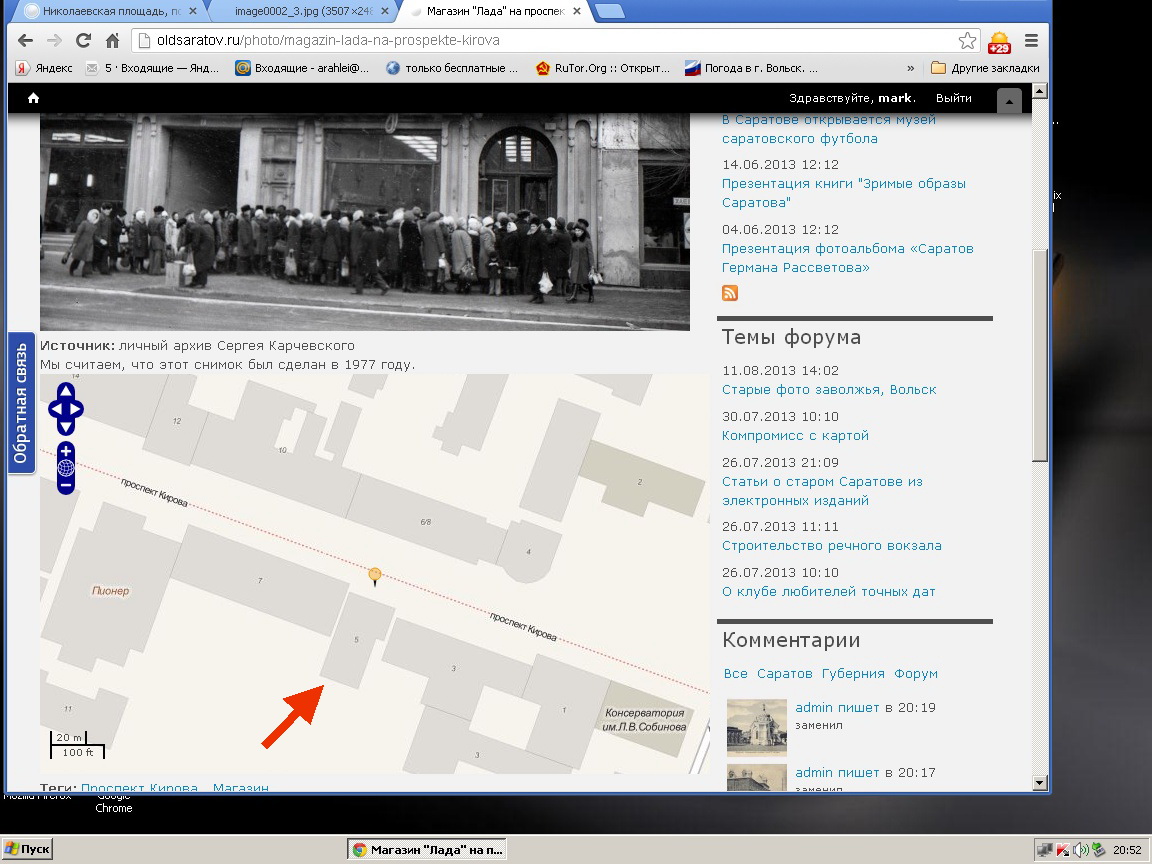Click the map zoom in plus button
Image resolution: width=1152 pixels, height=864 pixels.
tap(66, 451)
